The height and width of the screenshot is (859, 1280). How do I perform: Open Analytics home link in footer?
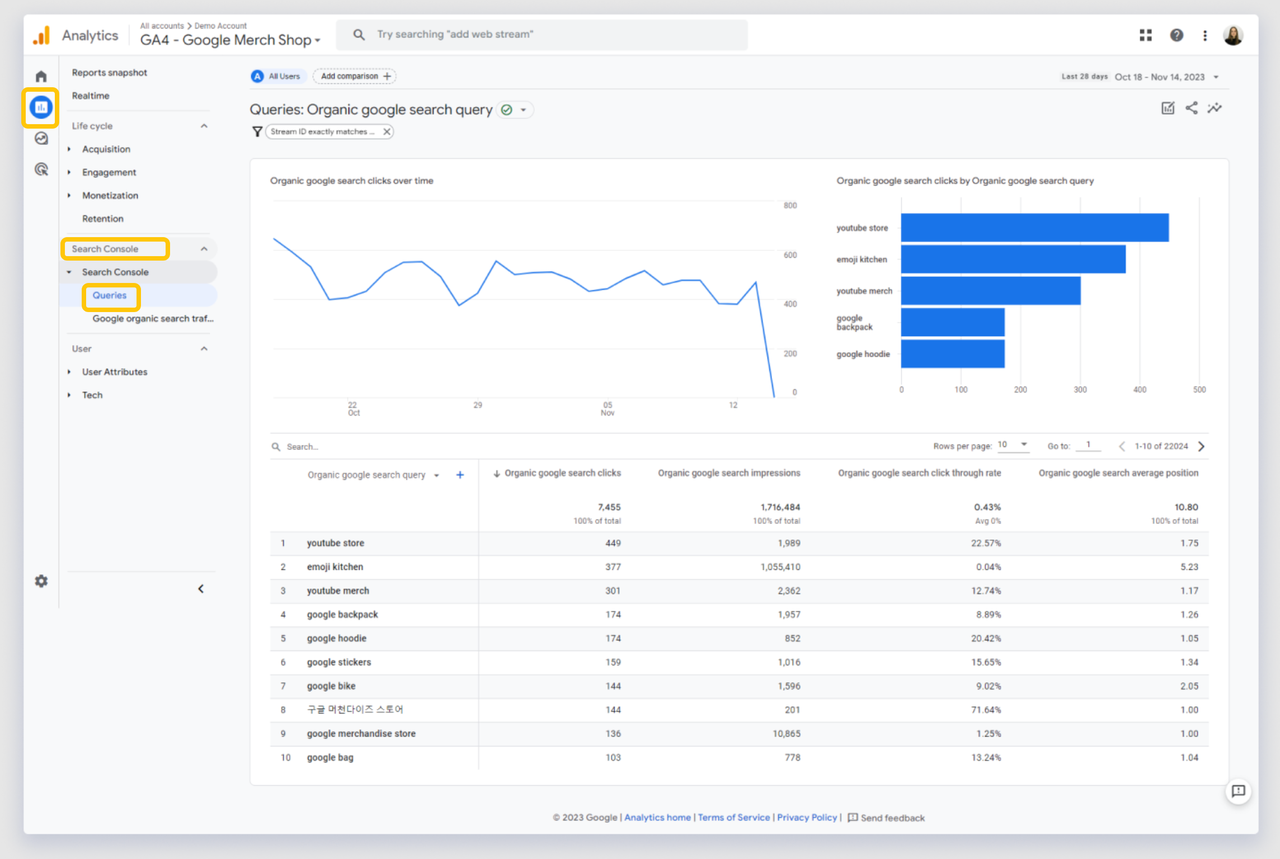657,818
